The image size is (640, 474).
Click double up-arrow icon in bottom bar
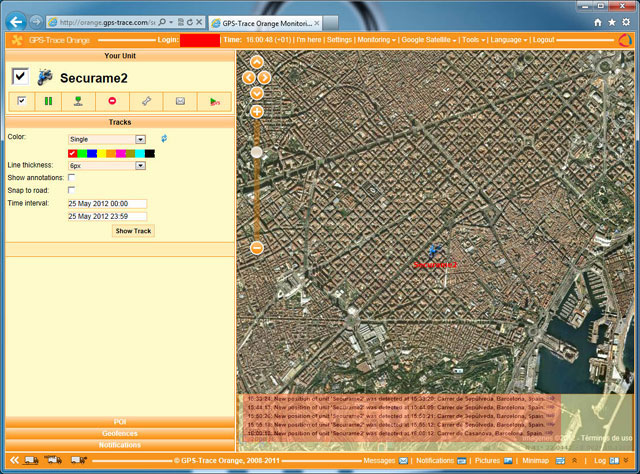(x=575, y=460)
